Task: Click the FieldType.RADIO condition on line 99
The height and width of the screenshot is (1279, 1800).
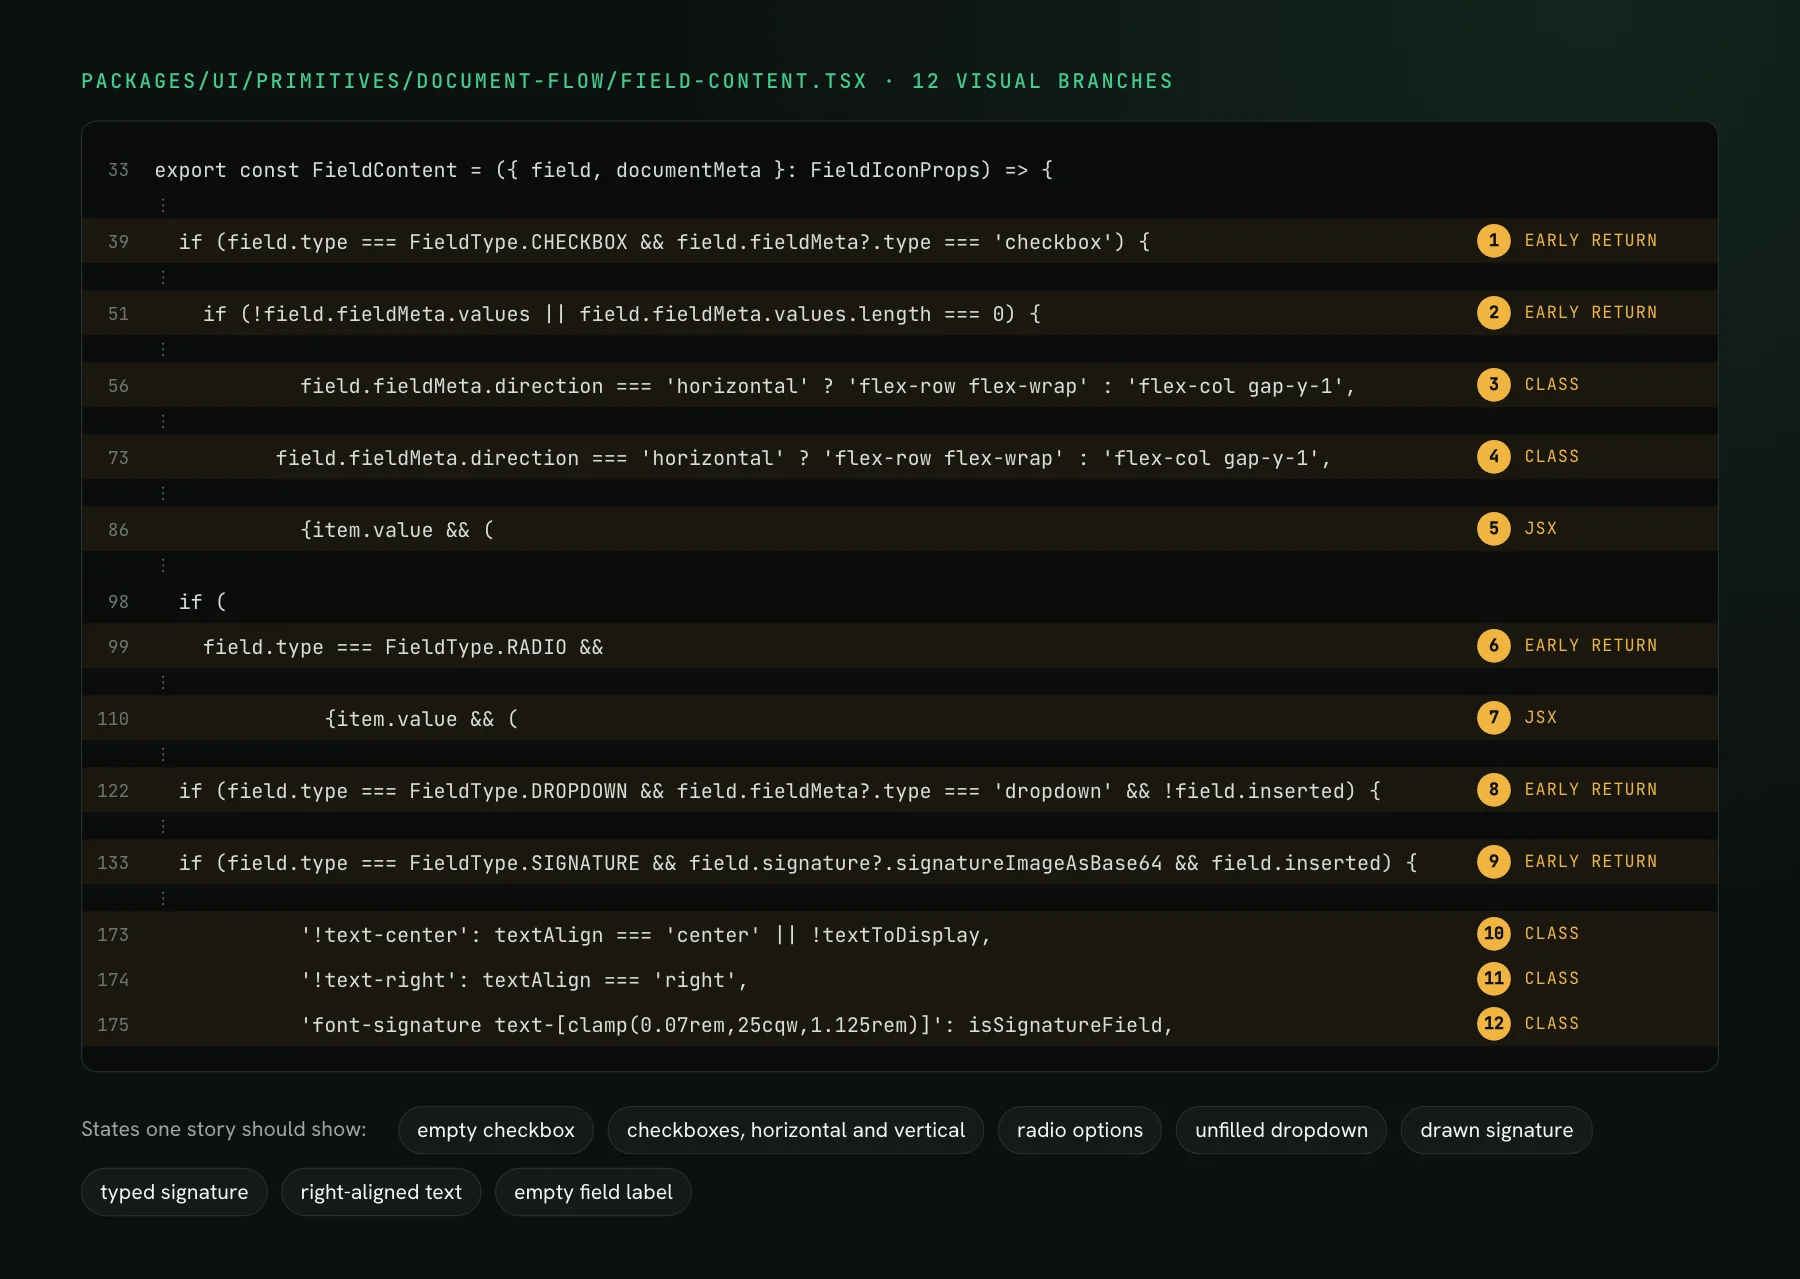Action: [403, 647]
